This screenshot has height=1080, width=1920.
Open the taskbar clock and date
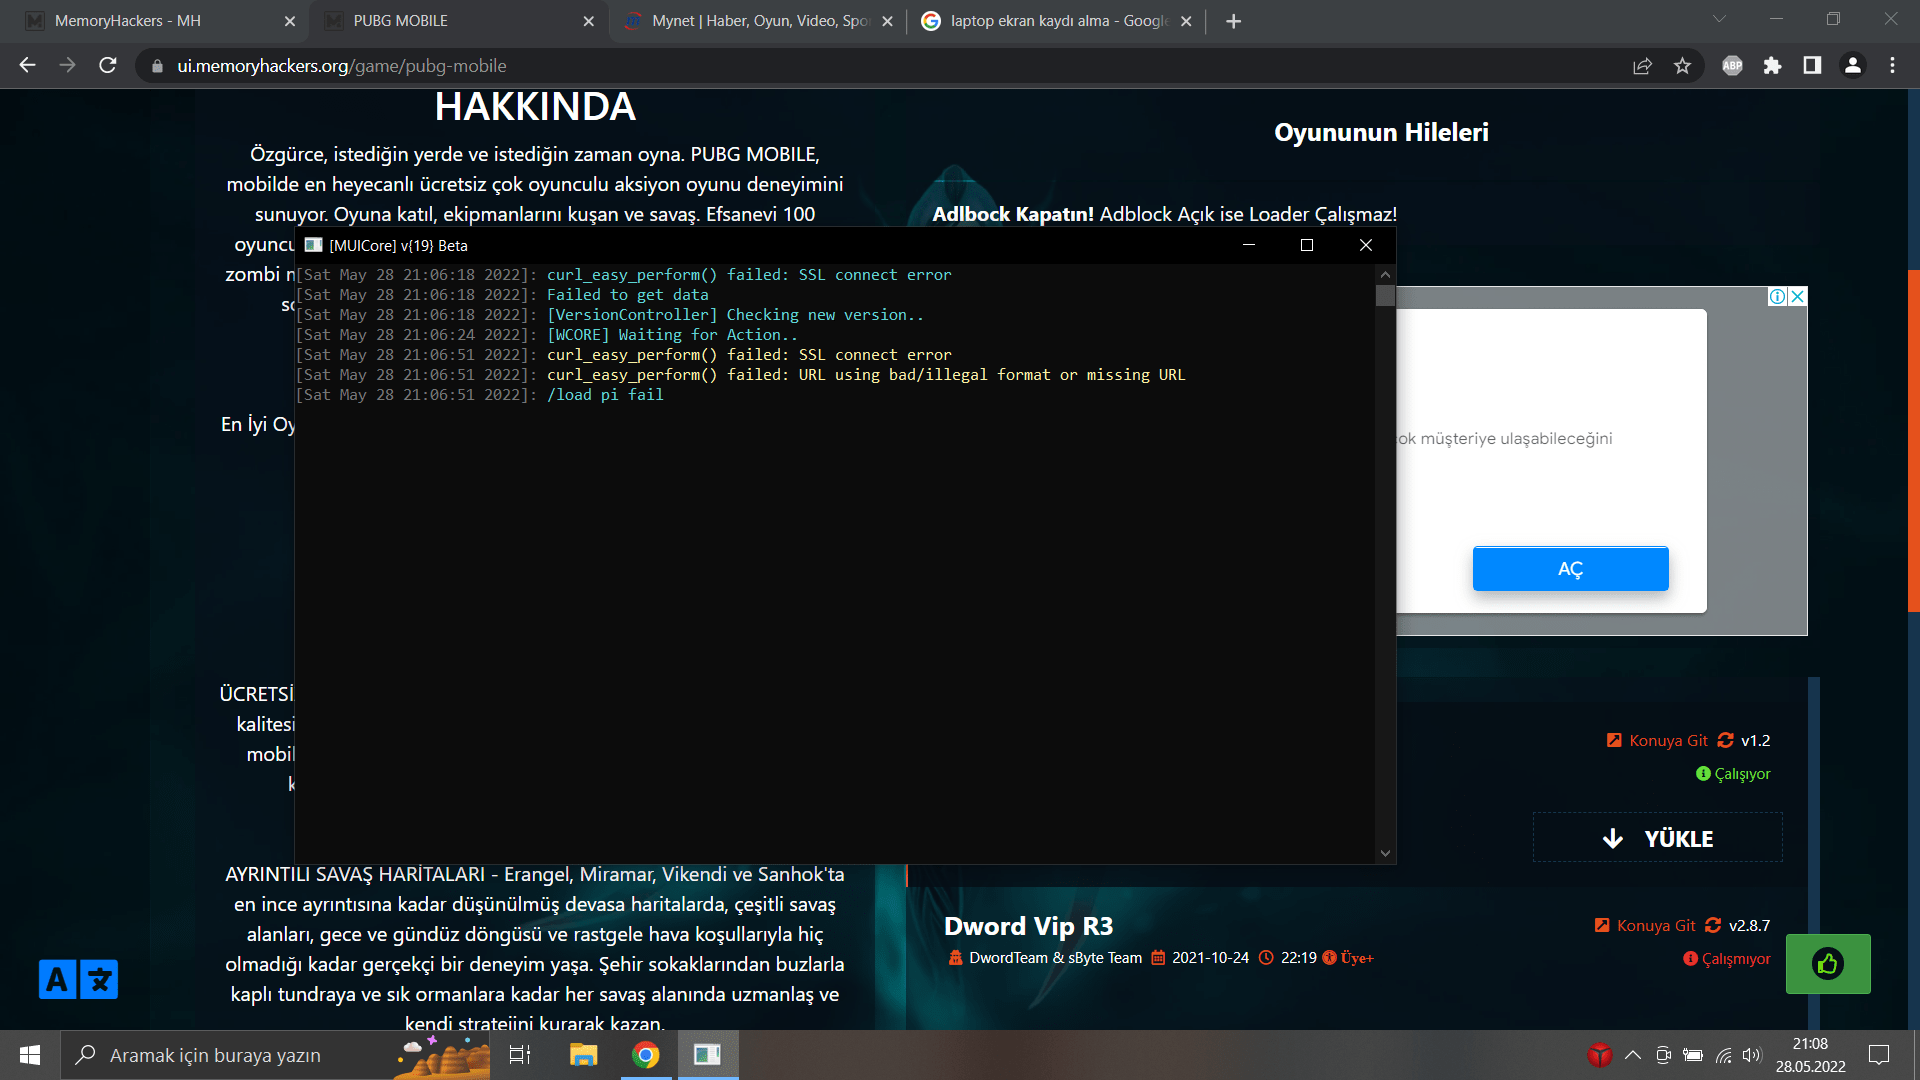1811,1055
